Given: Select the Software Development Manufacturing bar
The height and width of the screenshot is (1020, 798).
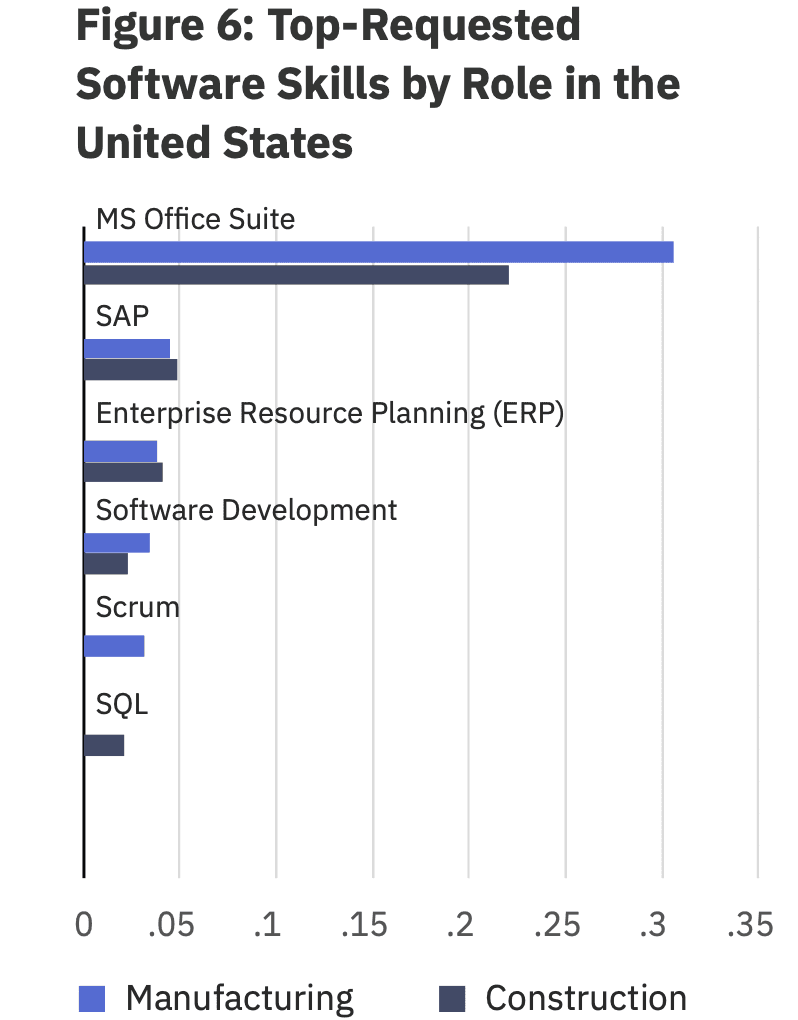Looking at the screenshot, I should click(117, 543).
